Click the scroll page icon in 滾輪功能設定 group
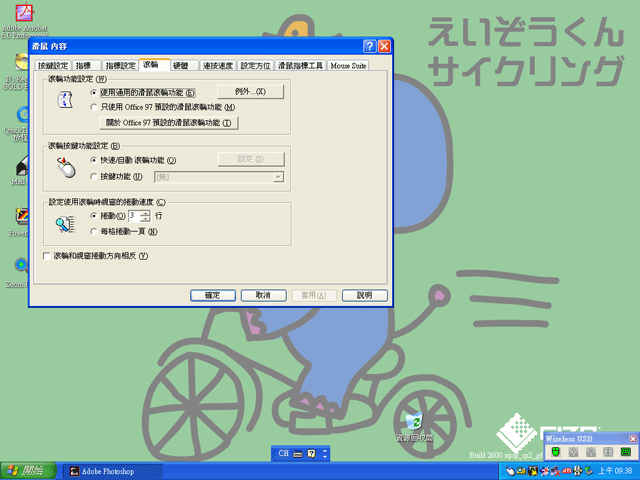Screen dimensions: 640x480 pos(65,100)
